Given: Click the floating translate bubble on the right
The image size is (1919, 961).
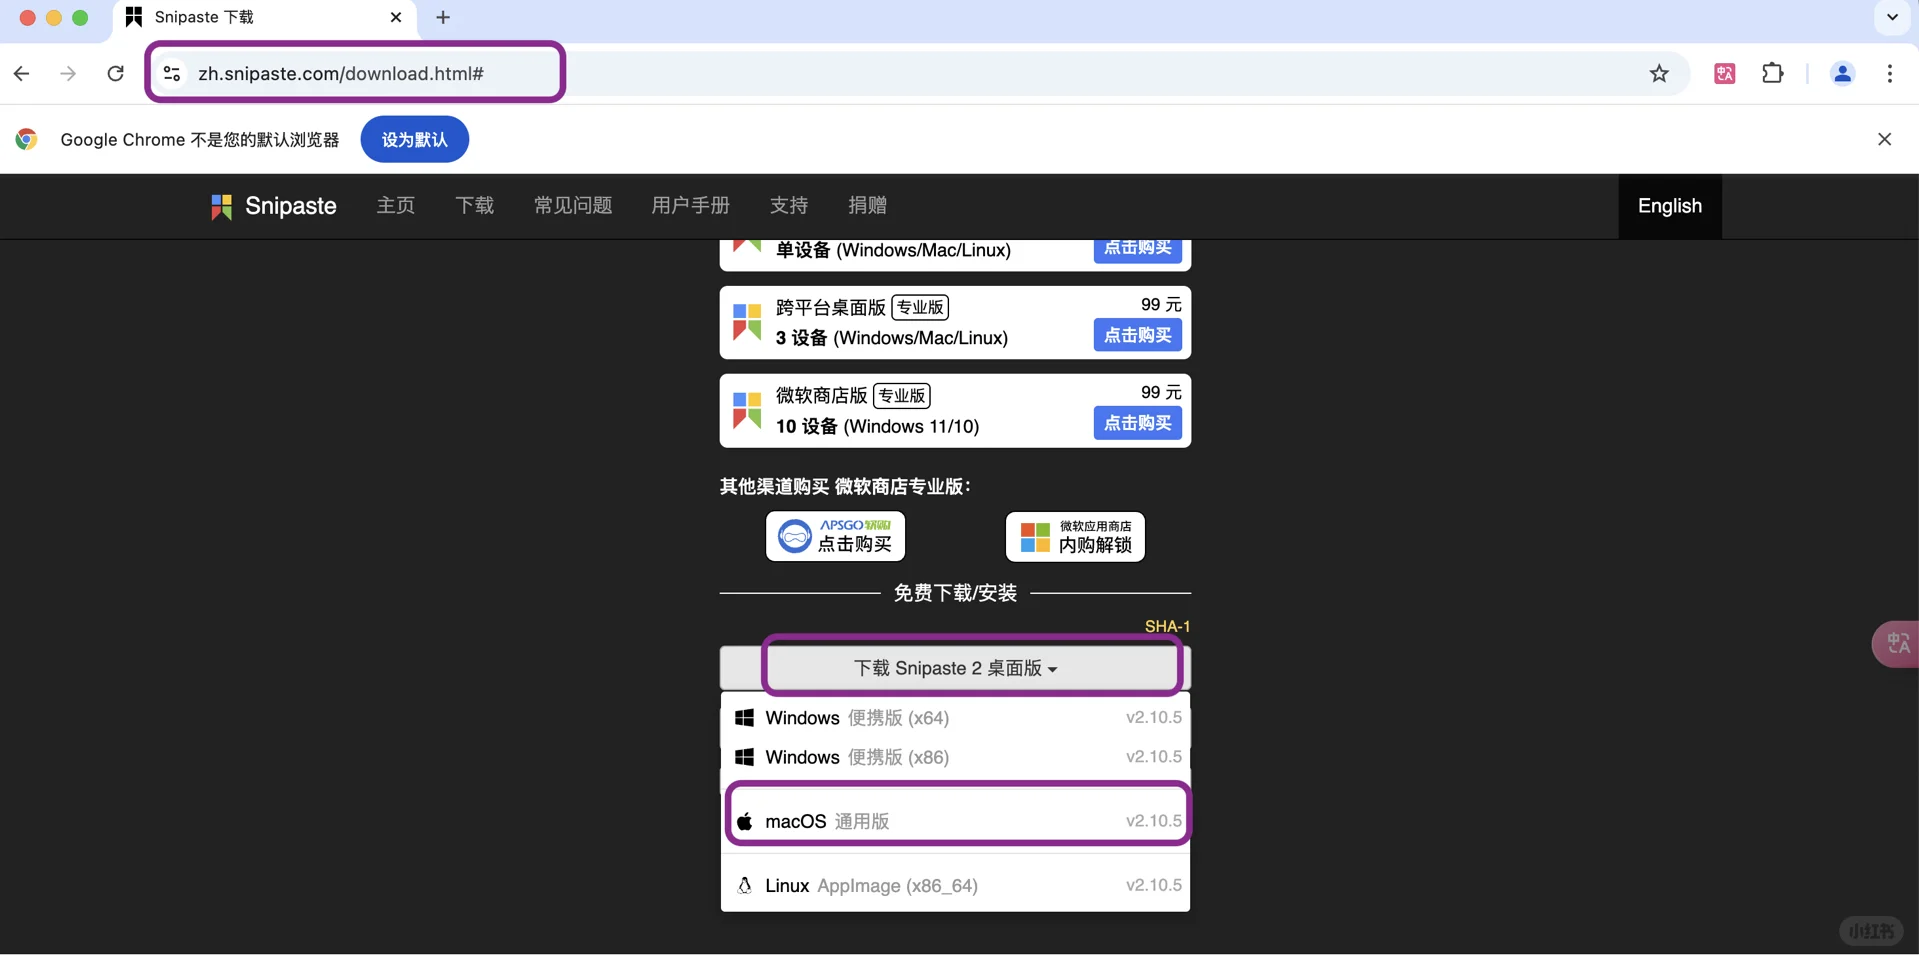Looking at the screenshot, I should 1896,643.
